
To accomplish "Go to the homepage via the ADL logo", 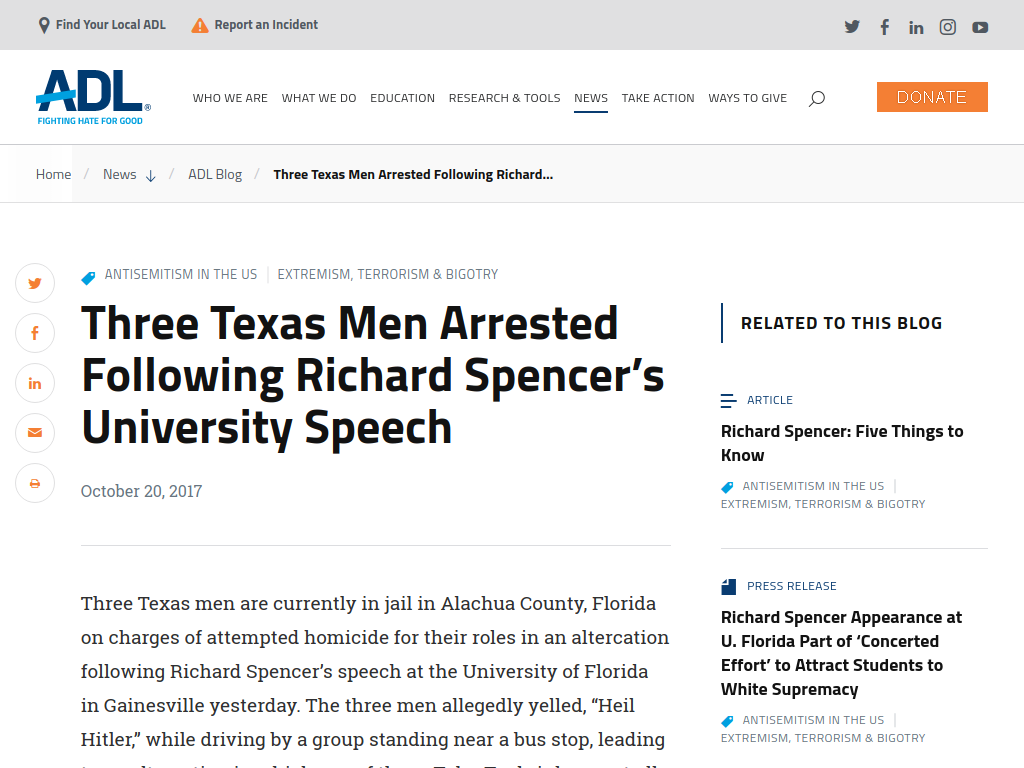I will [x=93, y=97].
